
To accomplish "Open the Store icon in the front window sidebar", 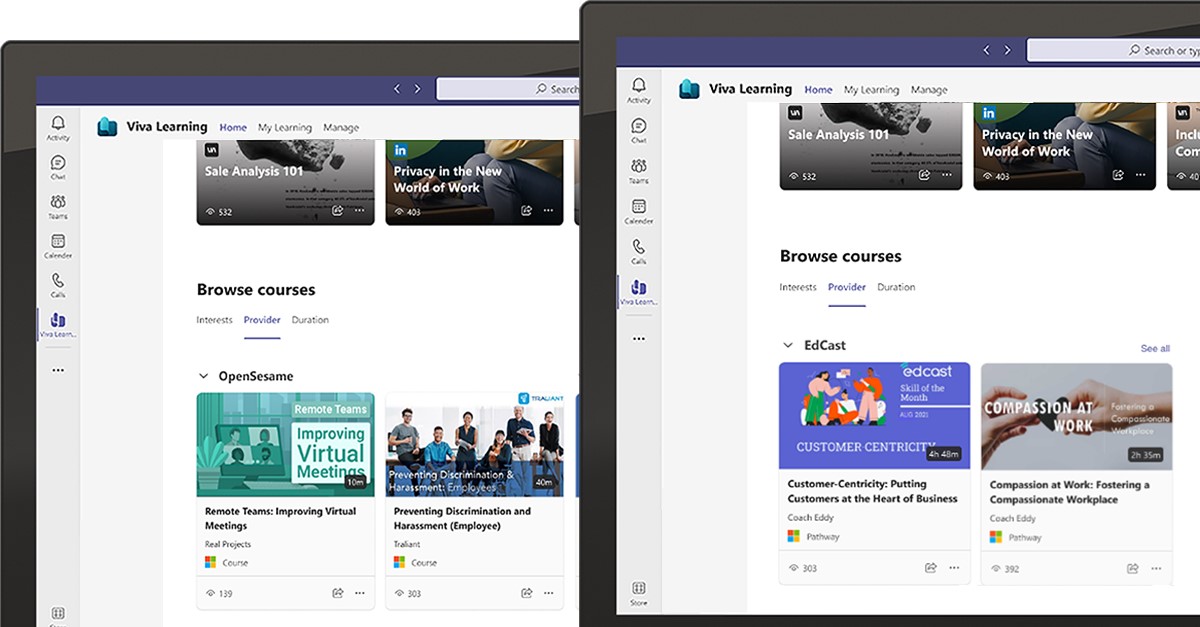I will pos(639,592).
